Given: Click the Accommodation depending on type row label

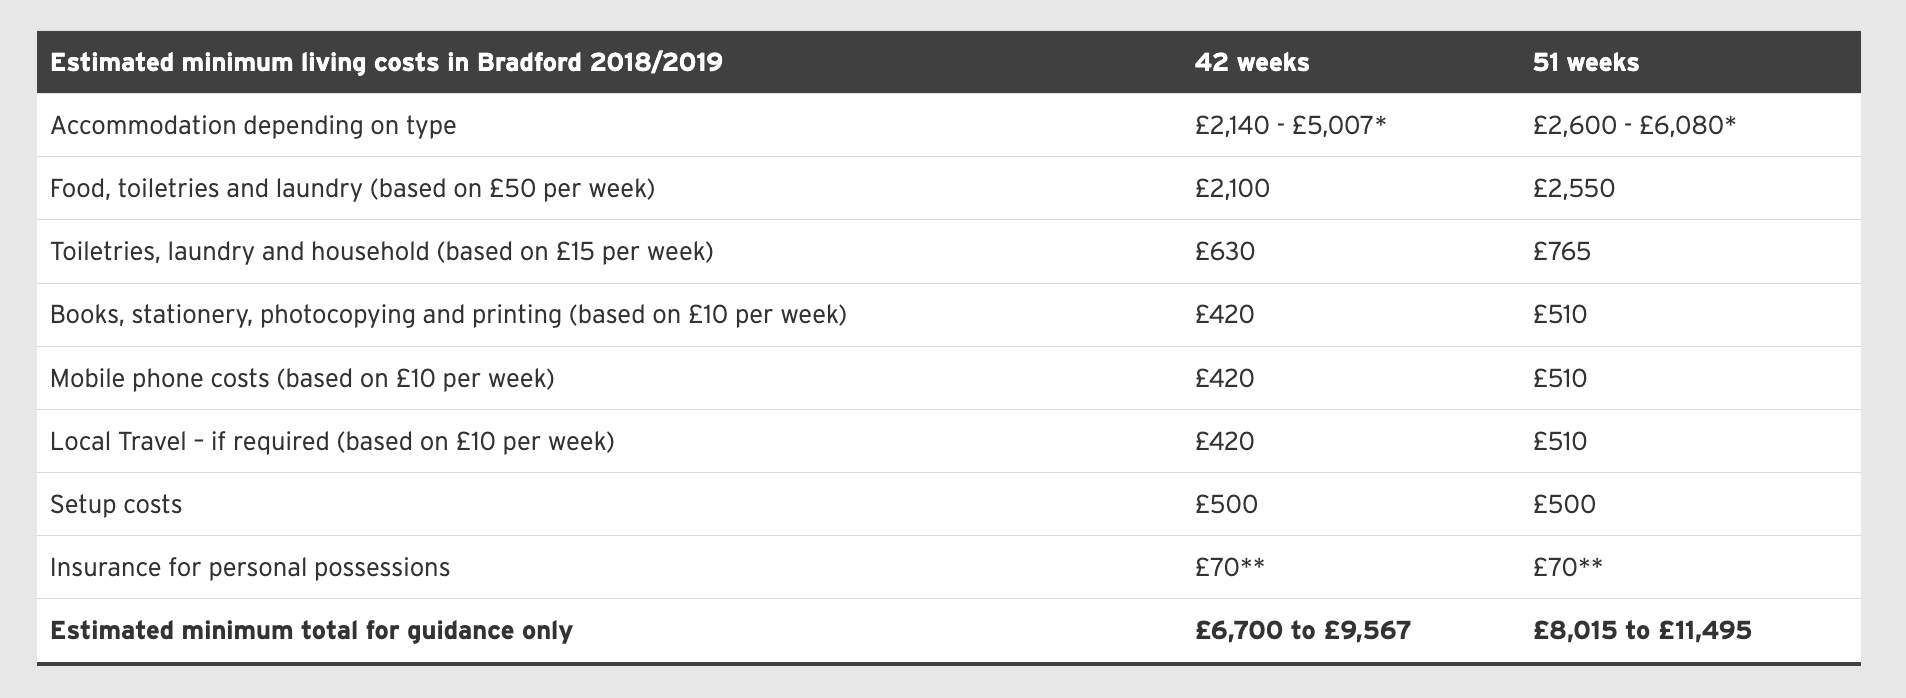Looking at the screenshot, I should [253, 126].
